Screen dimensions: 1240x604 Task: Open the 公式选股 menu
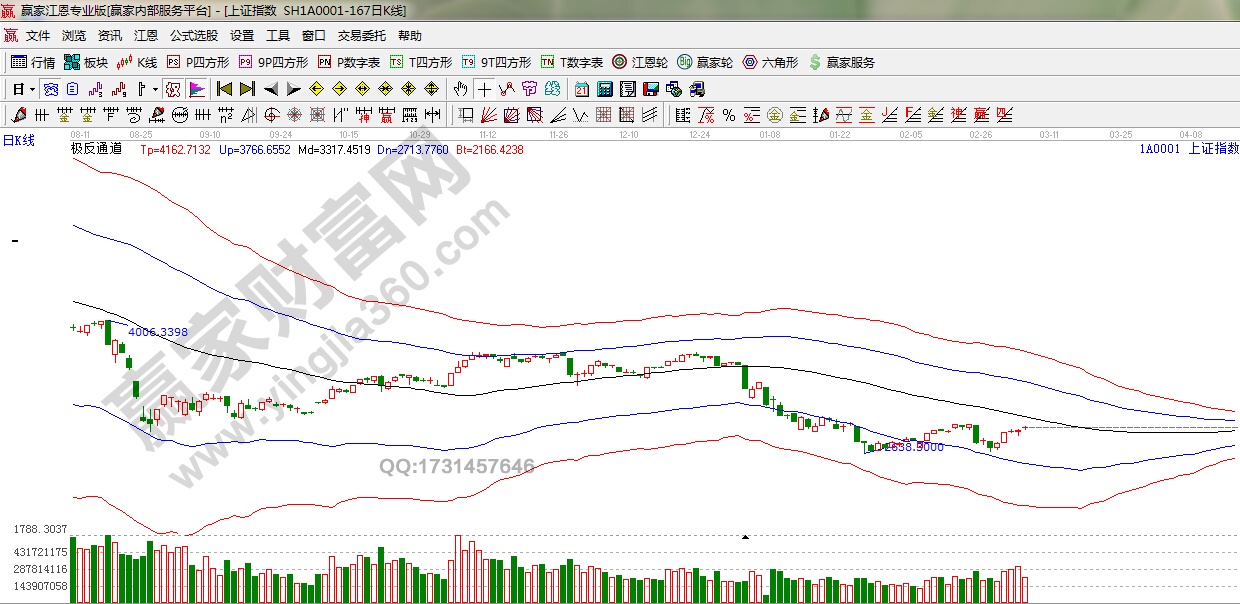193,35
